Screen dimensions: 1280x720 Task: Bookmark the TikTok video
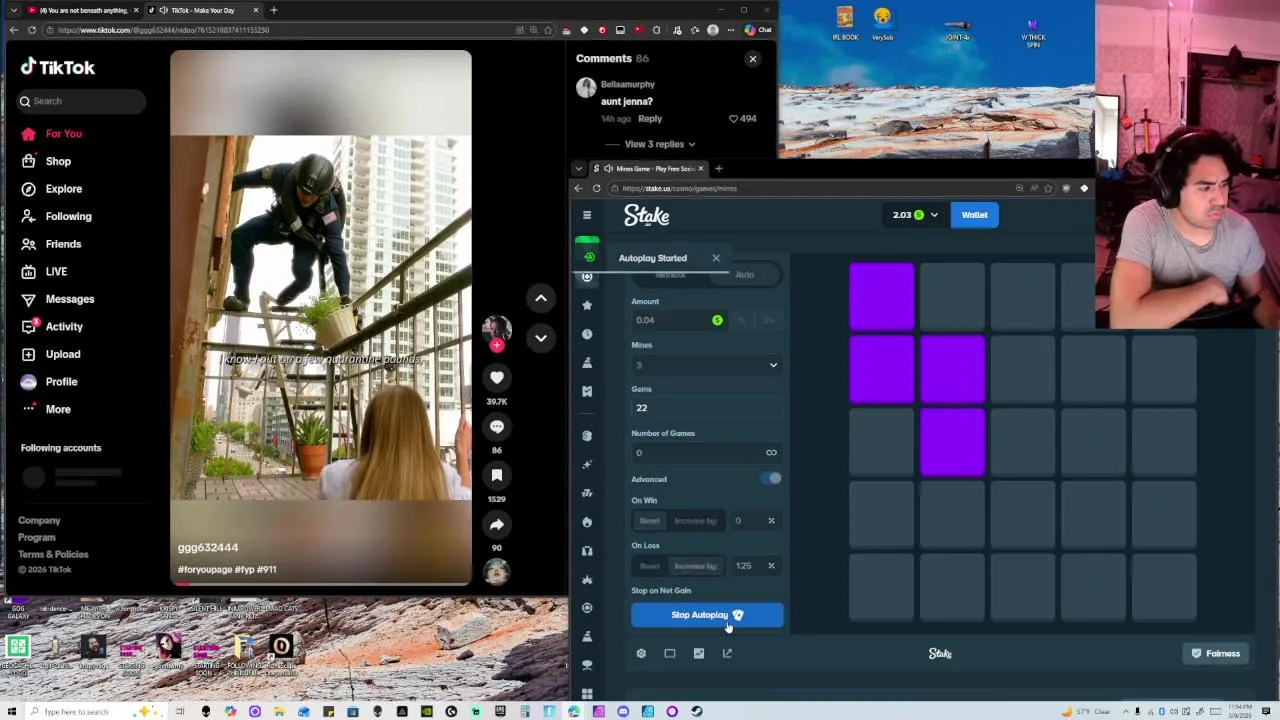tap(497, 475)
